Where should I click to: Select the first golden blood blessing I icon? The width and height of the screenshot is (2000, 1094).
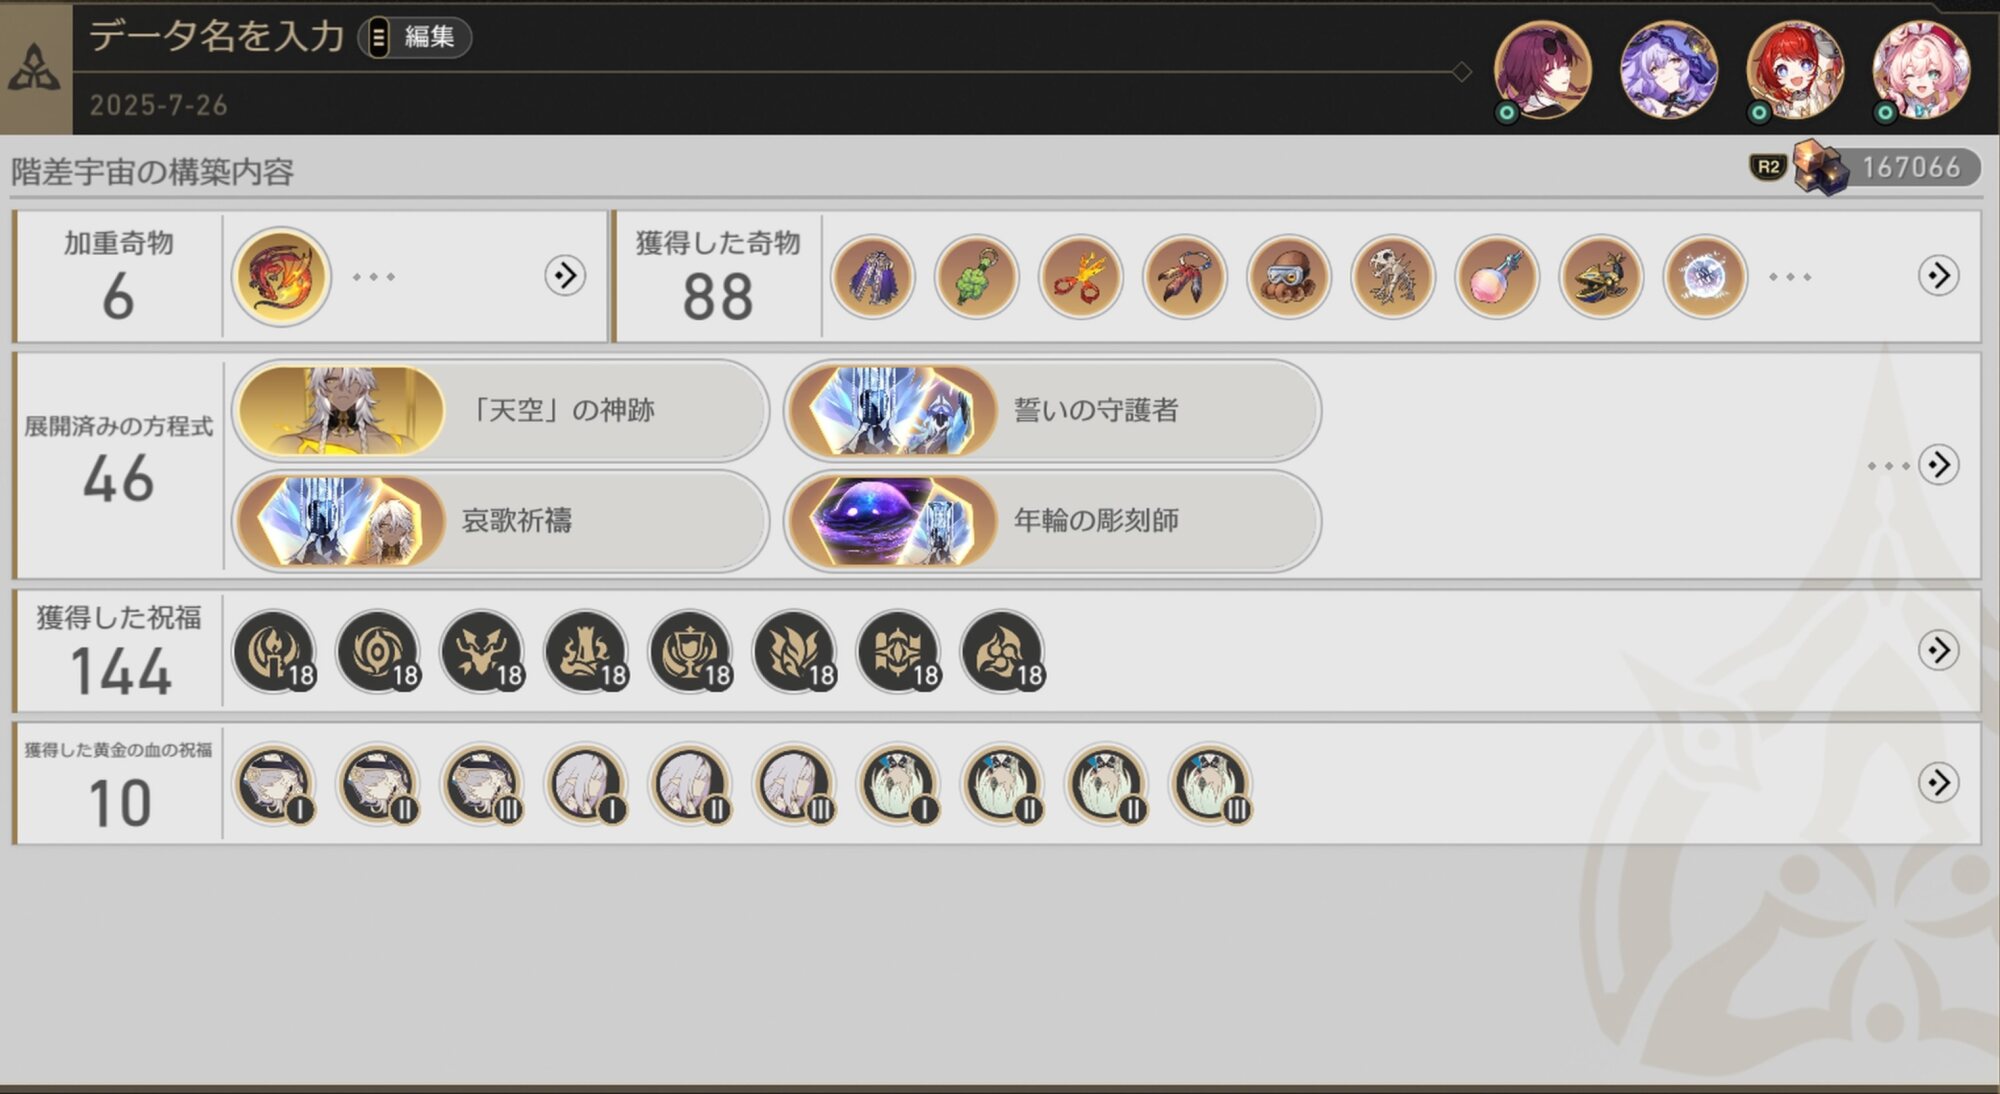pos(274,784)
